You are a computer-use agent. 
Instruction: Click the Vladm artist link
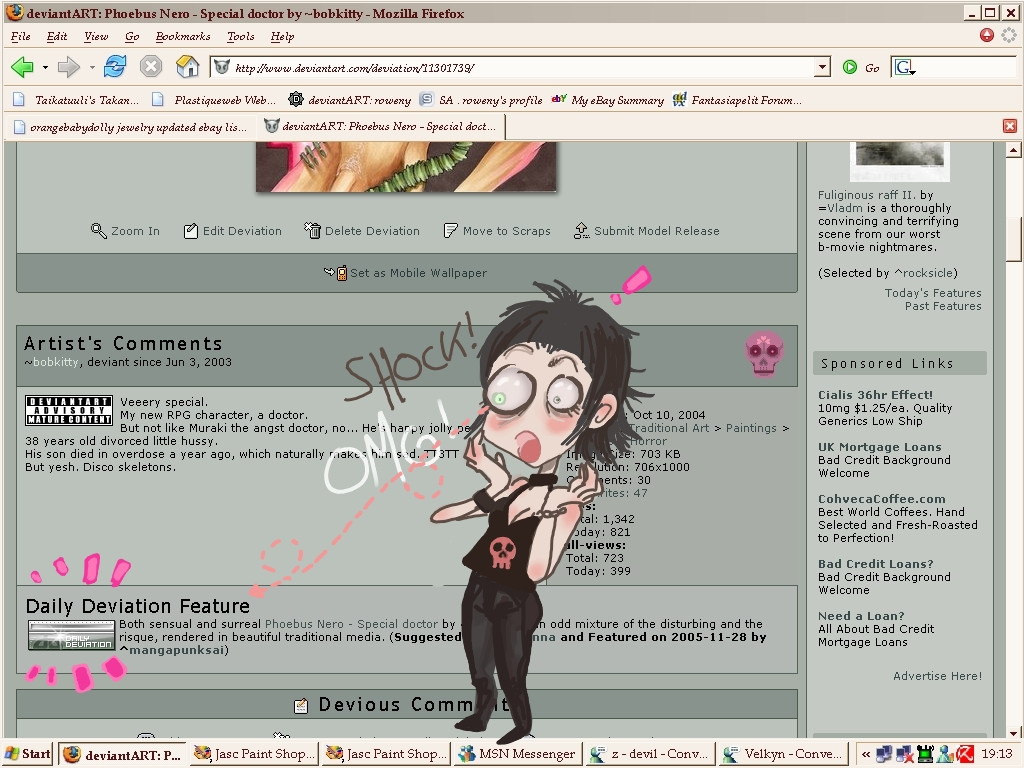[844, 208]
